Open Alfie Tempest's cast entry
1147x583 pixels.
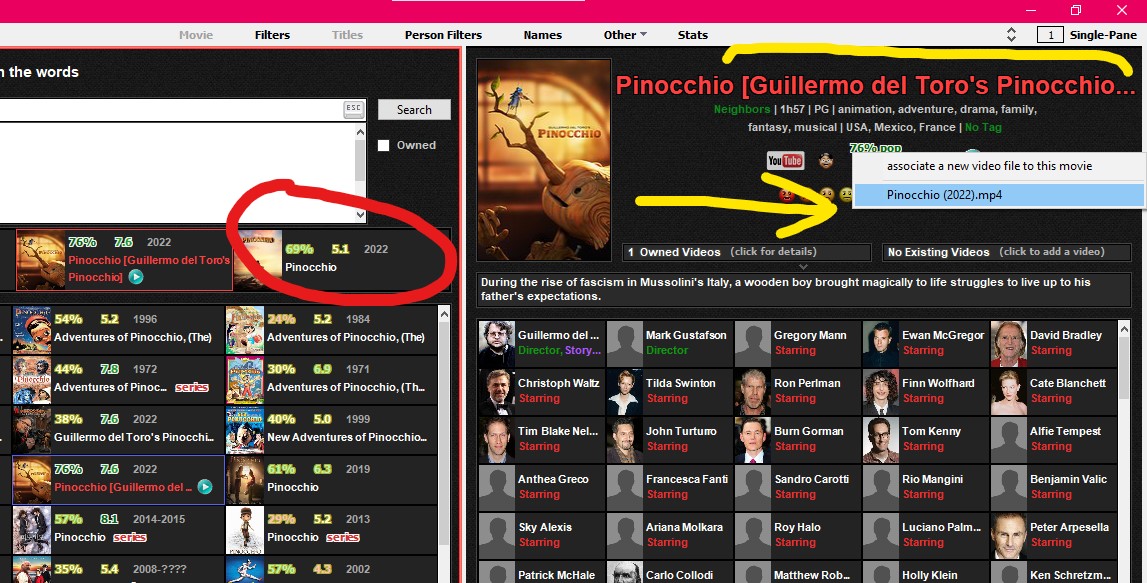click(1053, 439)
